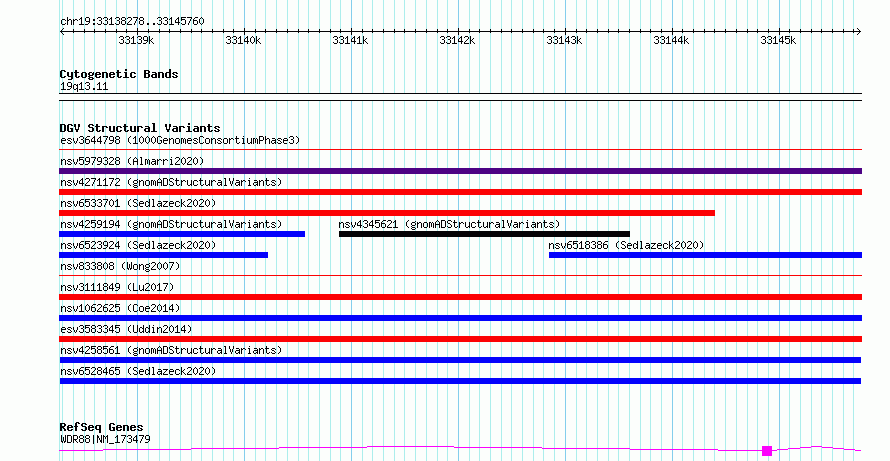Click the nsv6518386 (Sedlazeck2020) label
The height and width of the screenshot is (461, 890).
click(x=626, y=245)
